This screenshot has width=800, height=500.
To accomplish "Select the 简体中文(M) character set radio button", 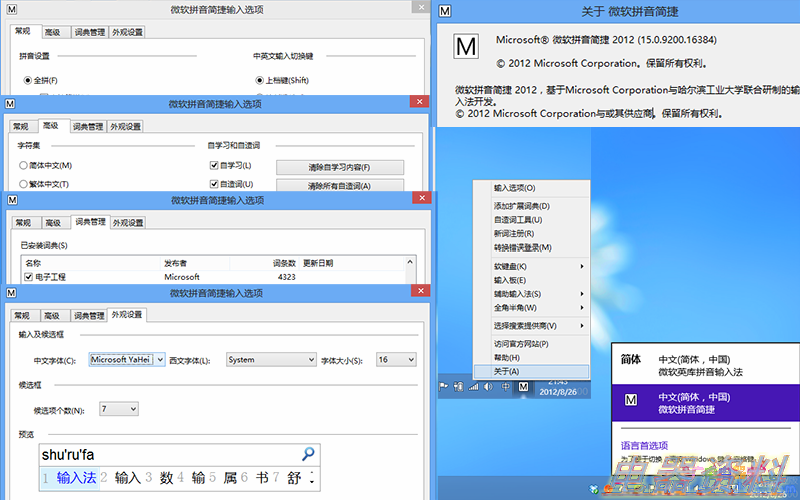I will 24,165.
